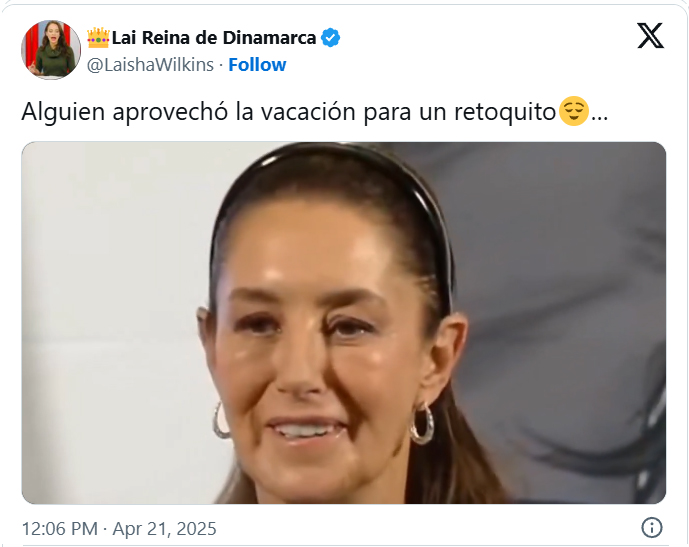Screen dimensions: 689x547
Task: Click the 12:06 PM time text
Action: coord(60,529)
